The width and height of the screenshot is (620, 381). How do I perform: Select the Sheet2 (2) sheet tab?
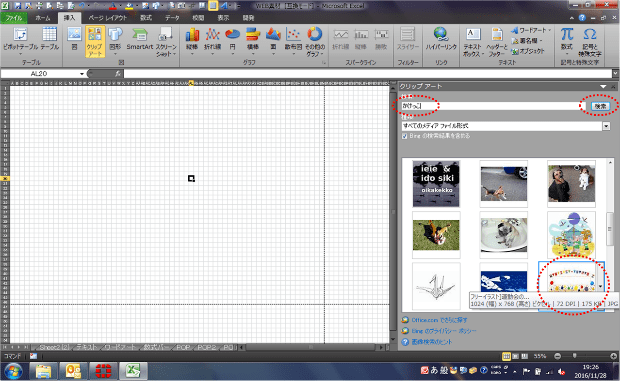click(x=54, y=347)
